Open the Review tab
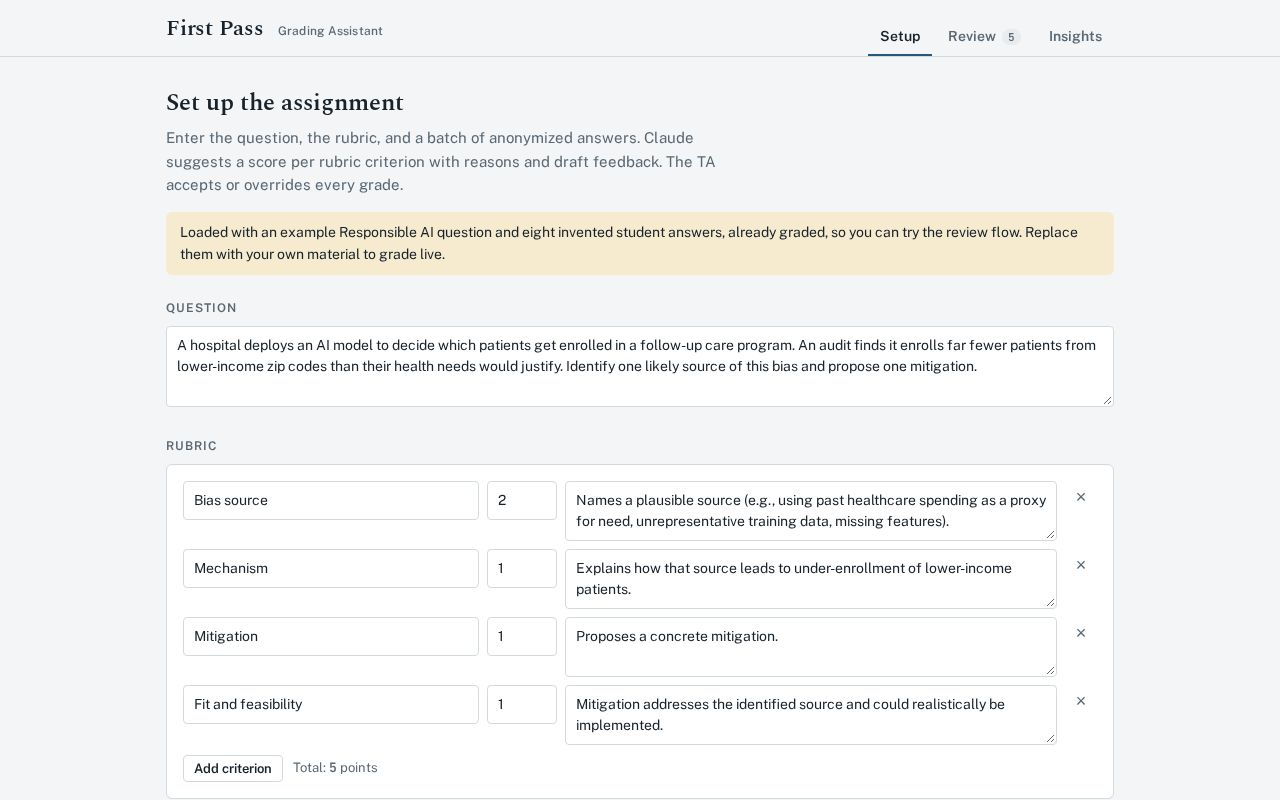This screenshot has height=800, width=1280. (984, 36)
